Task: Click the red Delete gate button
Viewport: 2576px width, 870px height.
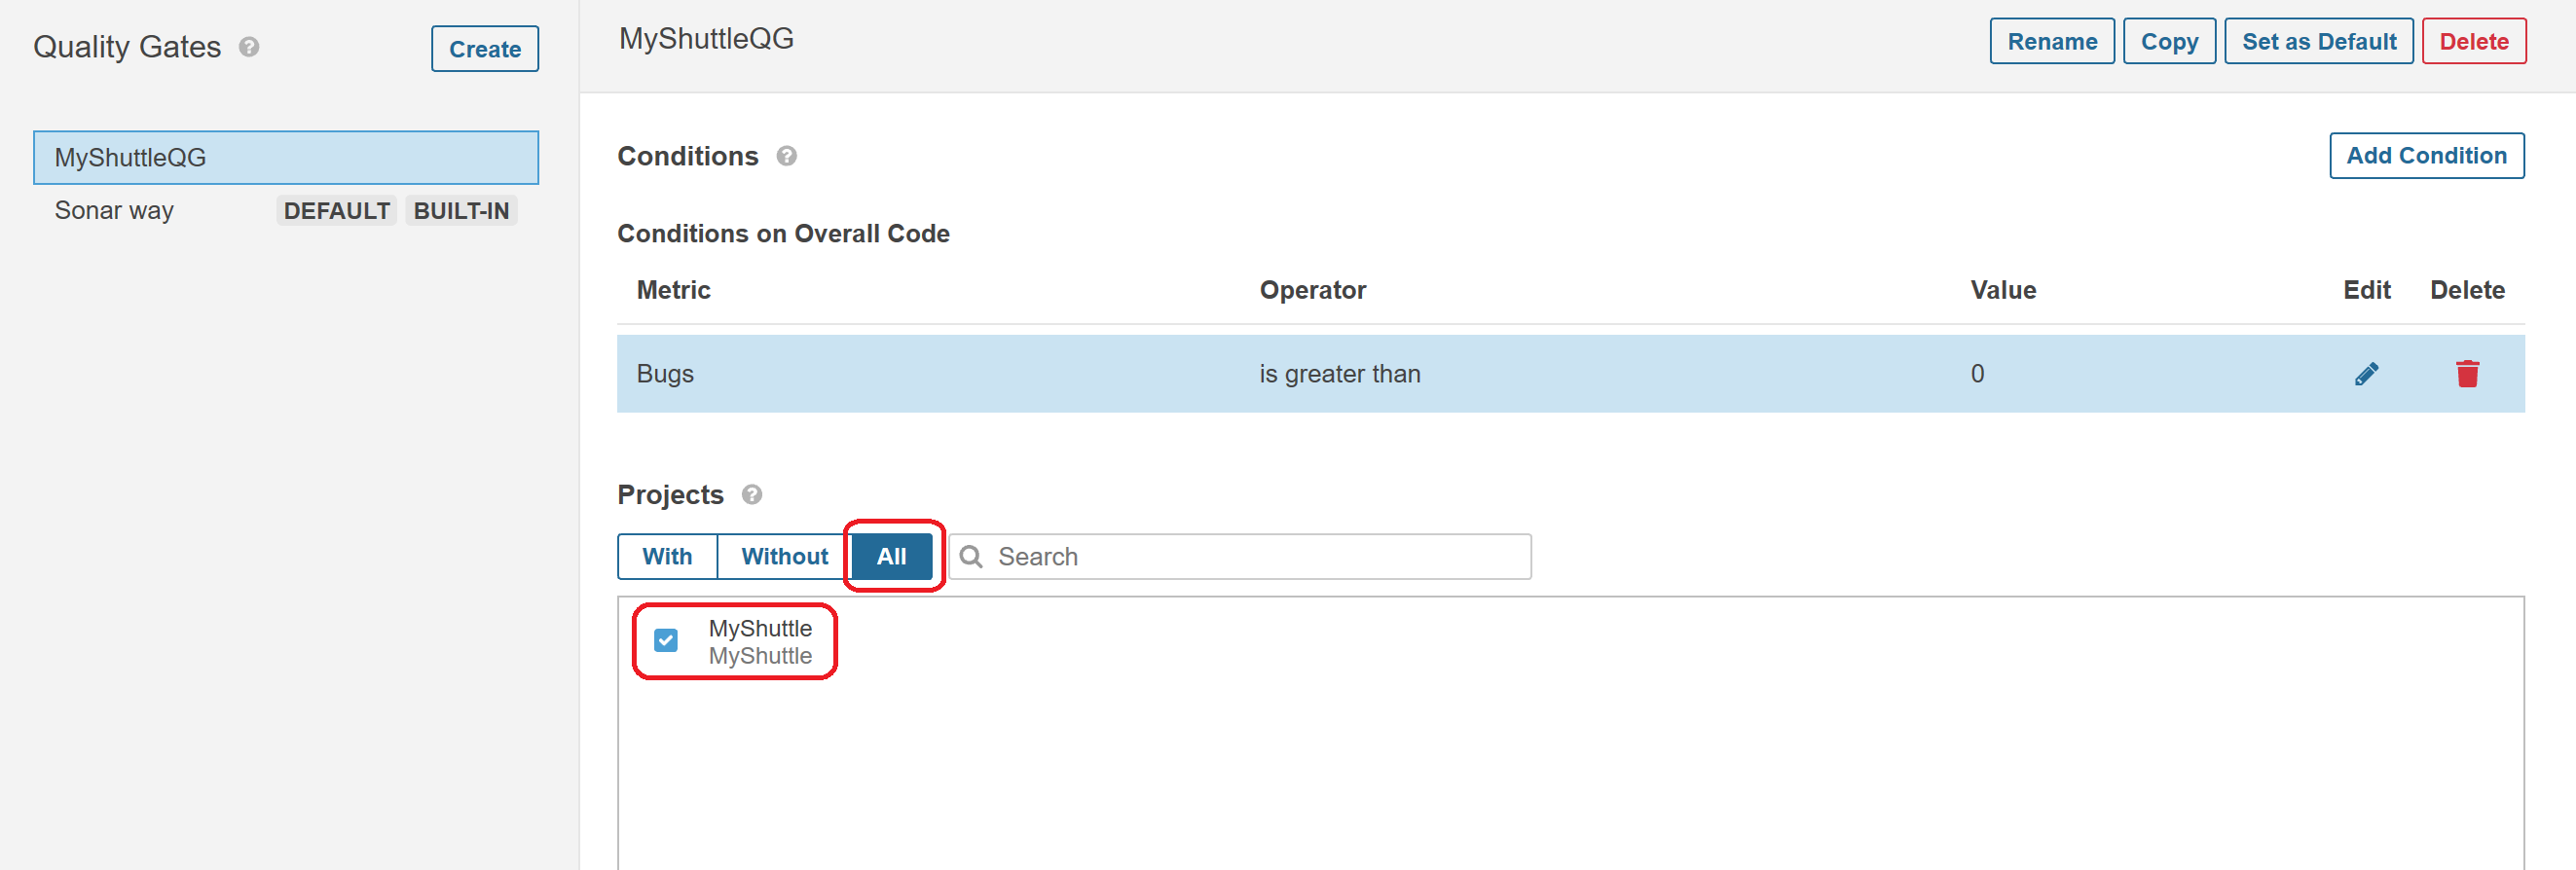Action: 2473,41
